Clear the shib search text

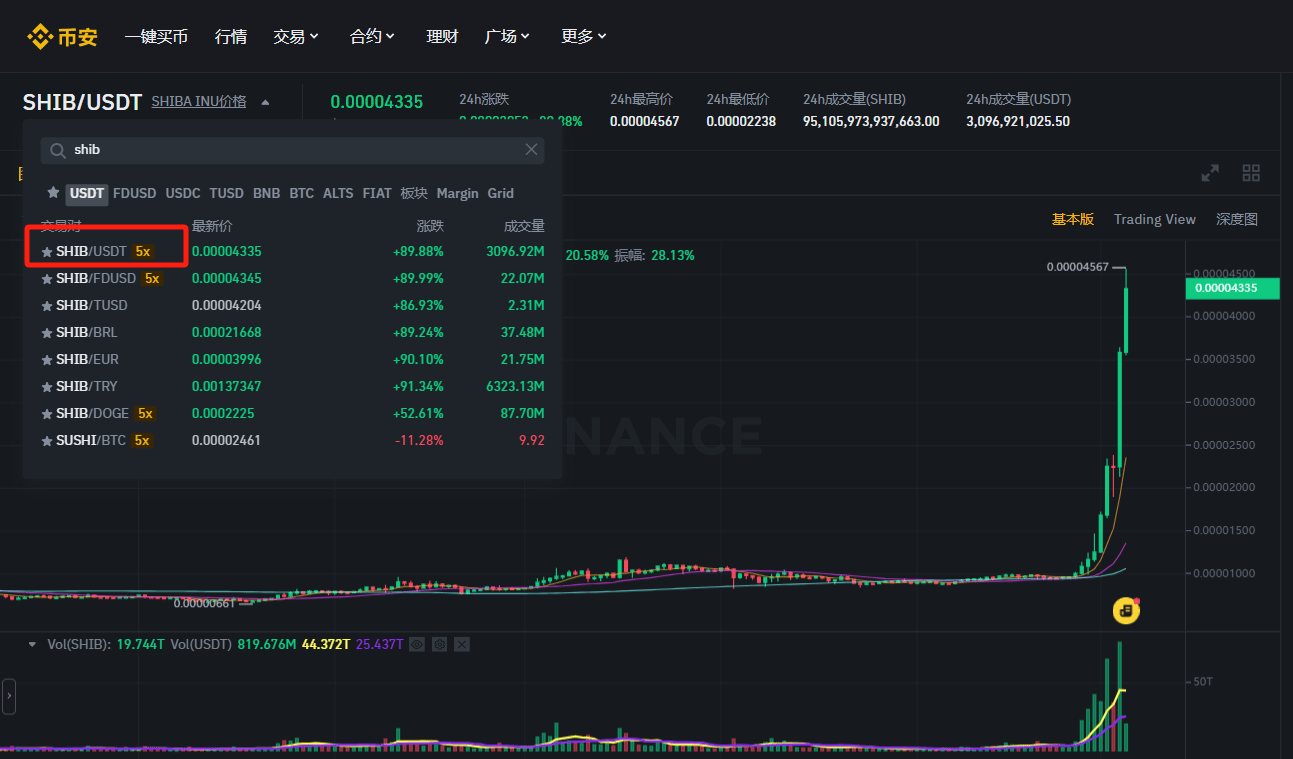(x=531, y=150)
